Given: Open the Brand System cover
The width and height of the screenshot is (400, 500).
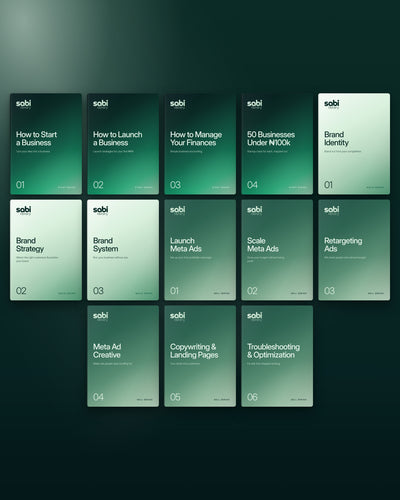Looking at the screenshot, I should click(123, 250).
